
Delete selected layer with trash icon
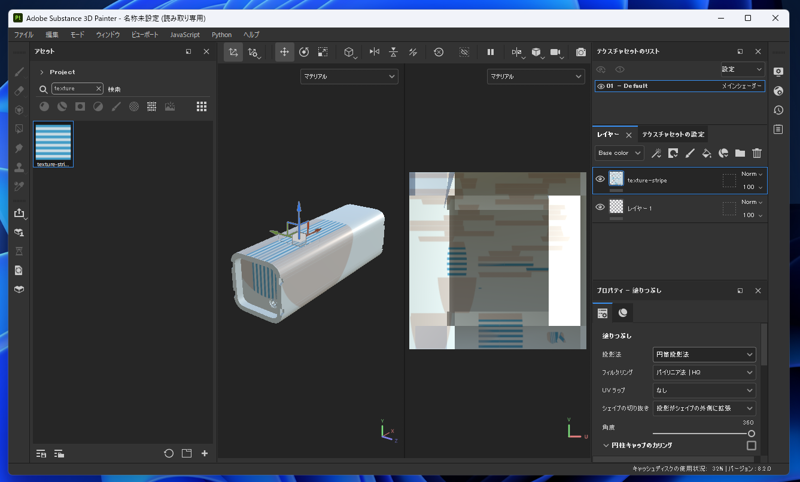pyautogui.click(x=757, y=153)
